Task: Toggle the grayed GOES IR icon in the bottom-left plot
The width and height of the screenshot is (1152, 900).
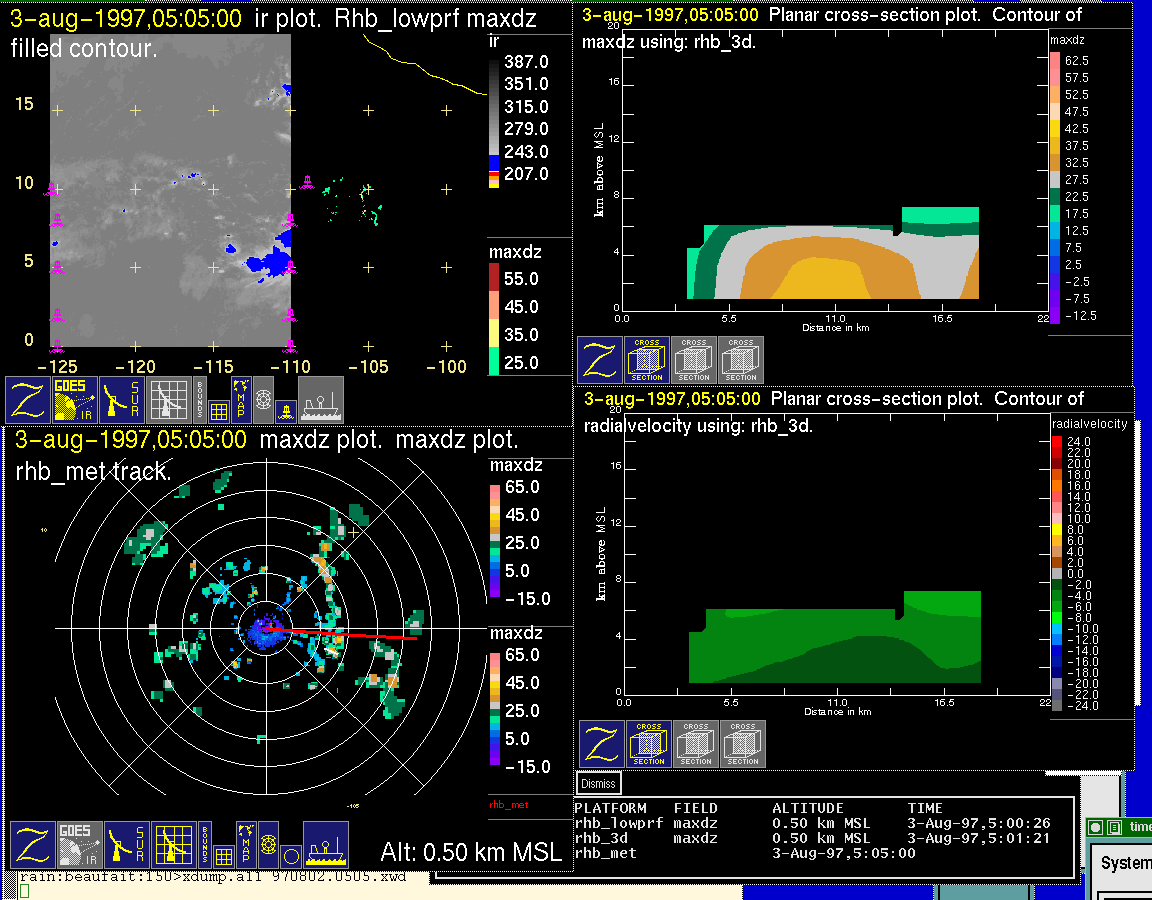Action: (x=79, y=845)
